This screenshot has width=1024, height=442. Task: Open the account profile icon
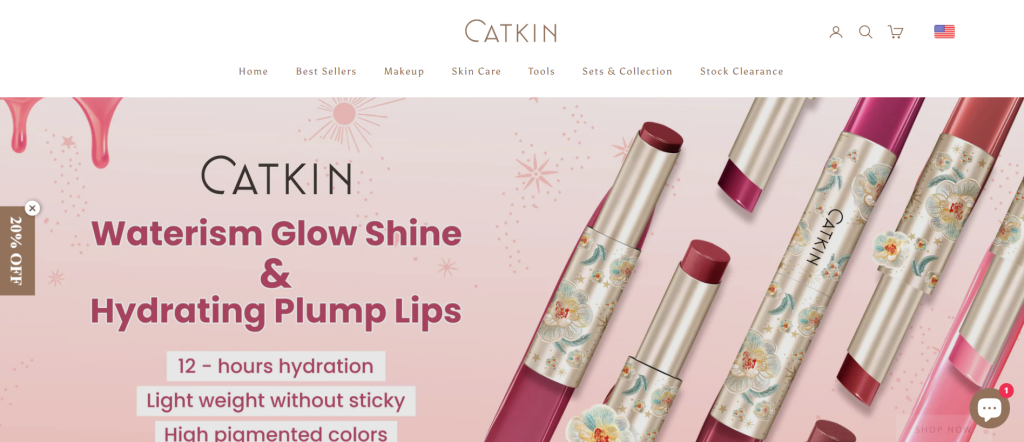pos(836,32)
